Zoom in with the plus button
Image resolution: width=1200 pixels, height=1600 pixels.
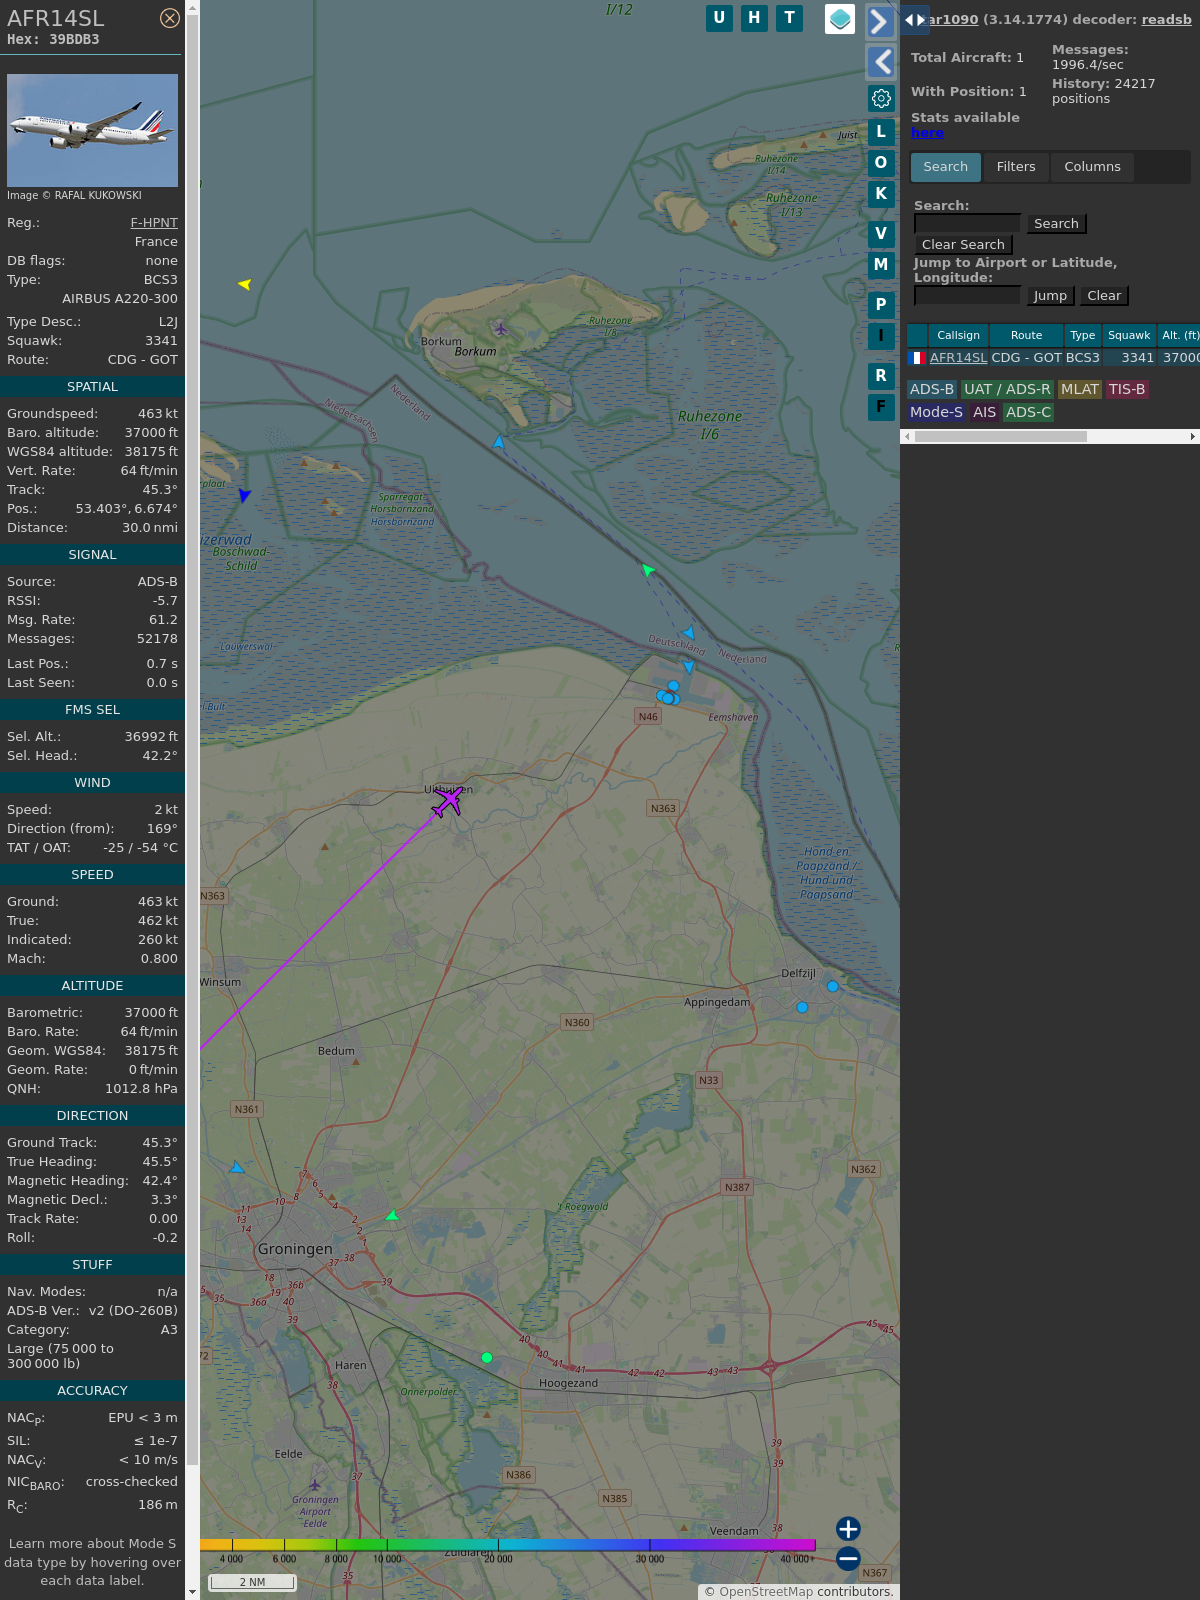coord(848,1529)
